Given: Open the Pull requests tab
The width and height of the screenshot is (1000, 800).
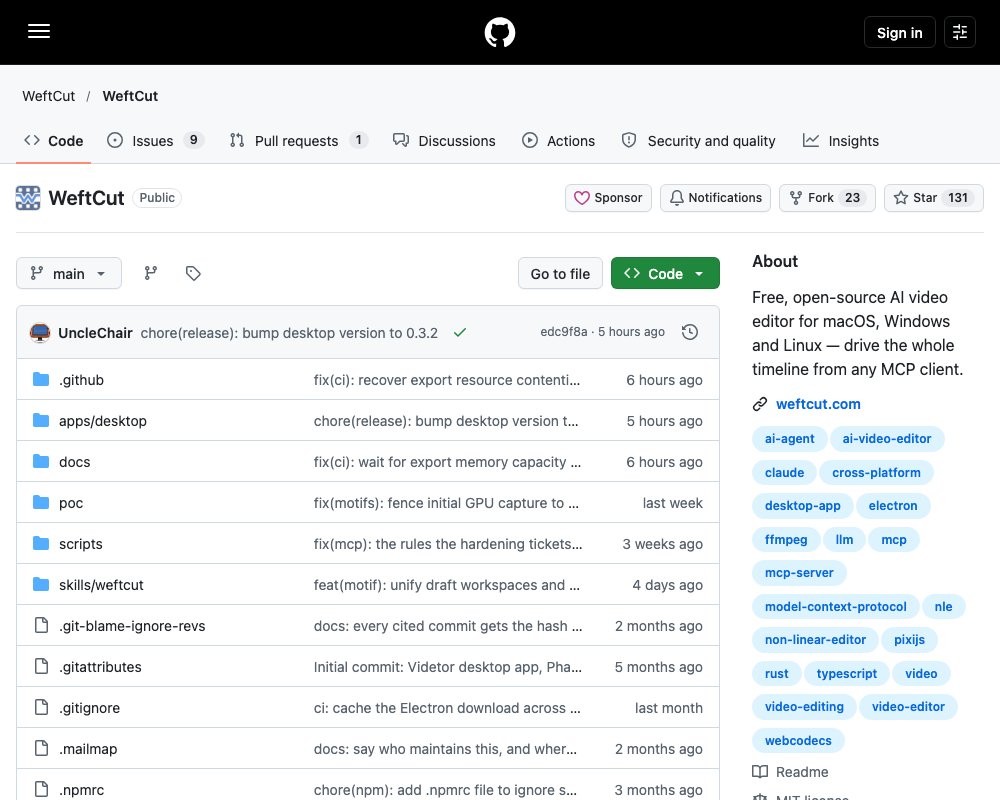Looking at the screenshot, I should click(298, 140).
